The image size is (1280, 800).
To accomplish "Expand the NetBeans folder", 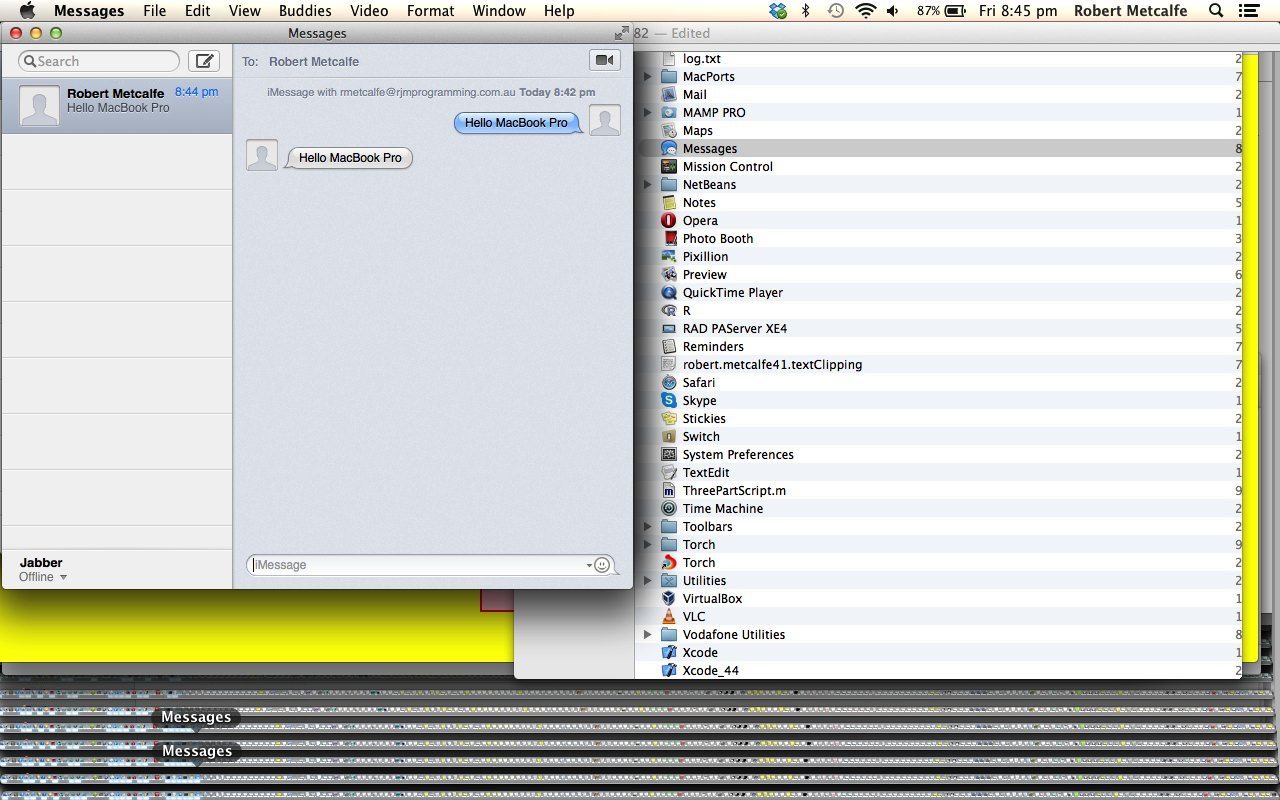I will click(x=647, y=184).
